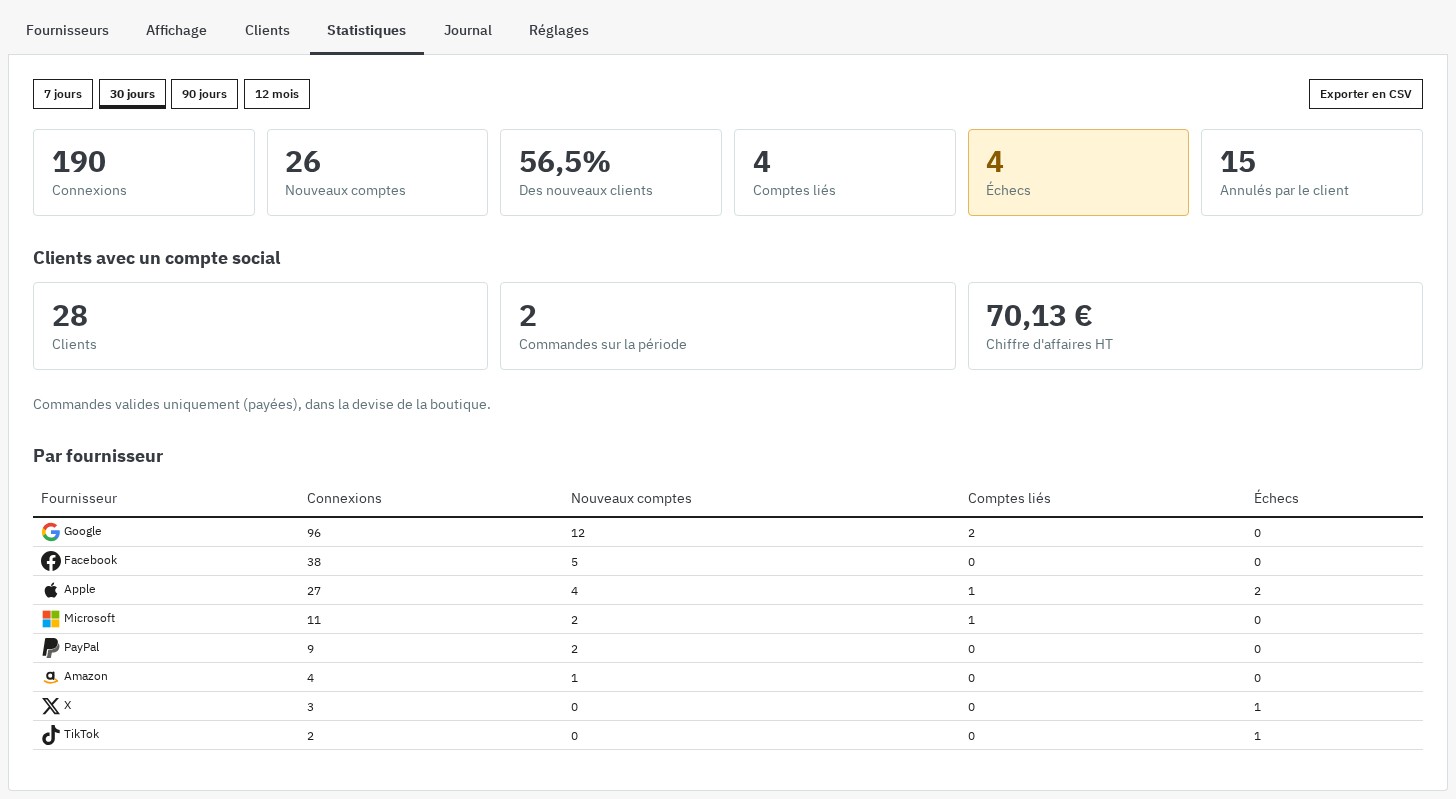Screen dimensions: 1456x799
Task: Click the 56,5% Des nouveaux clients card
Action: coord(611,172)
